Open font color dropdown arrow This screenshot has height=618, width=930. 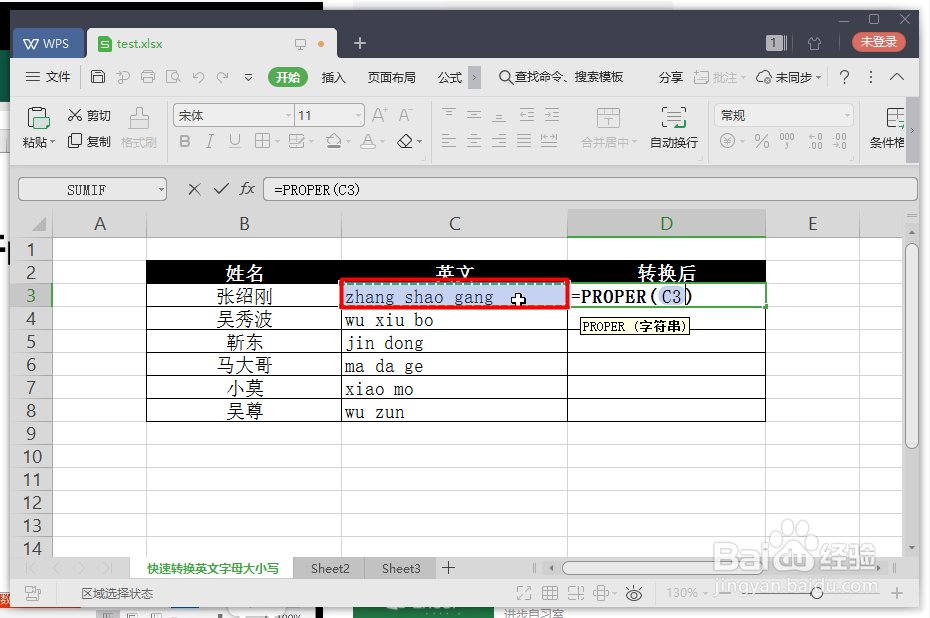click(383, 142)
